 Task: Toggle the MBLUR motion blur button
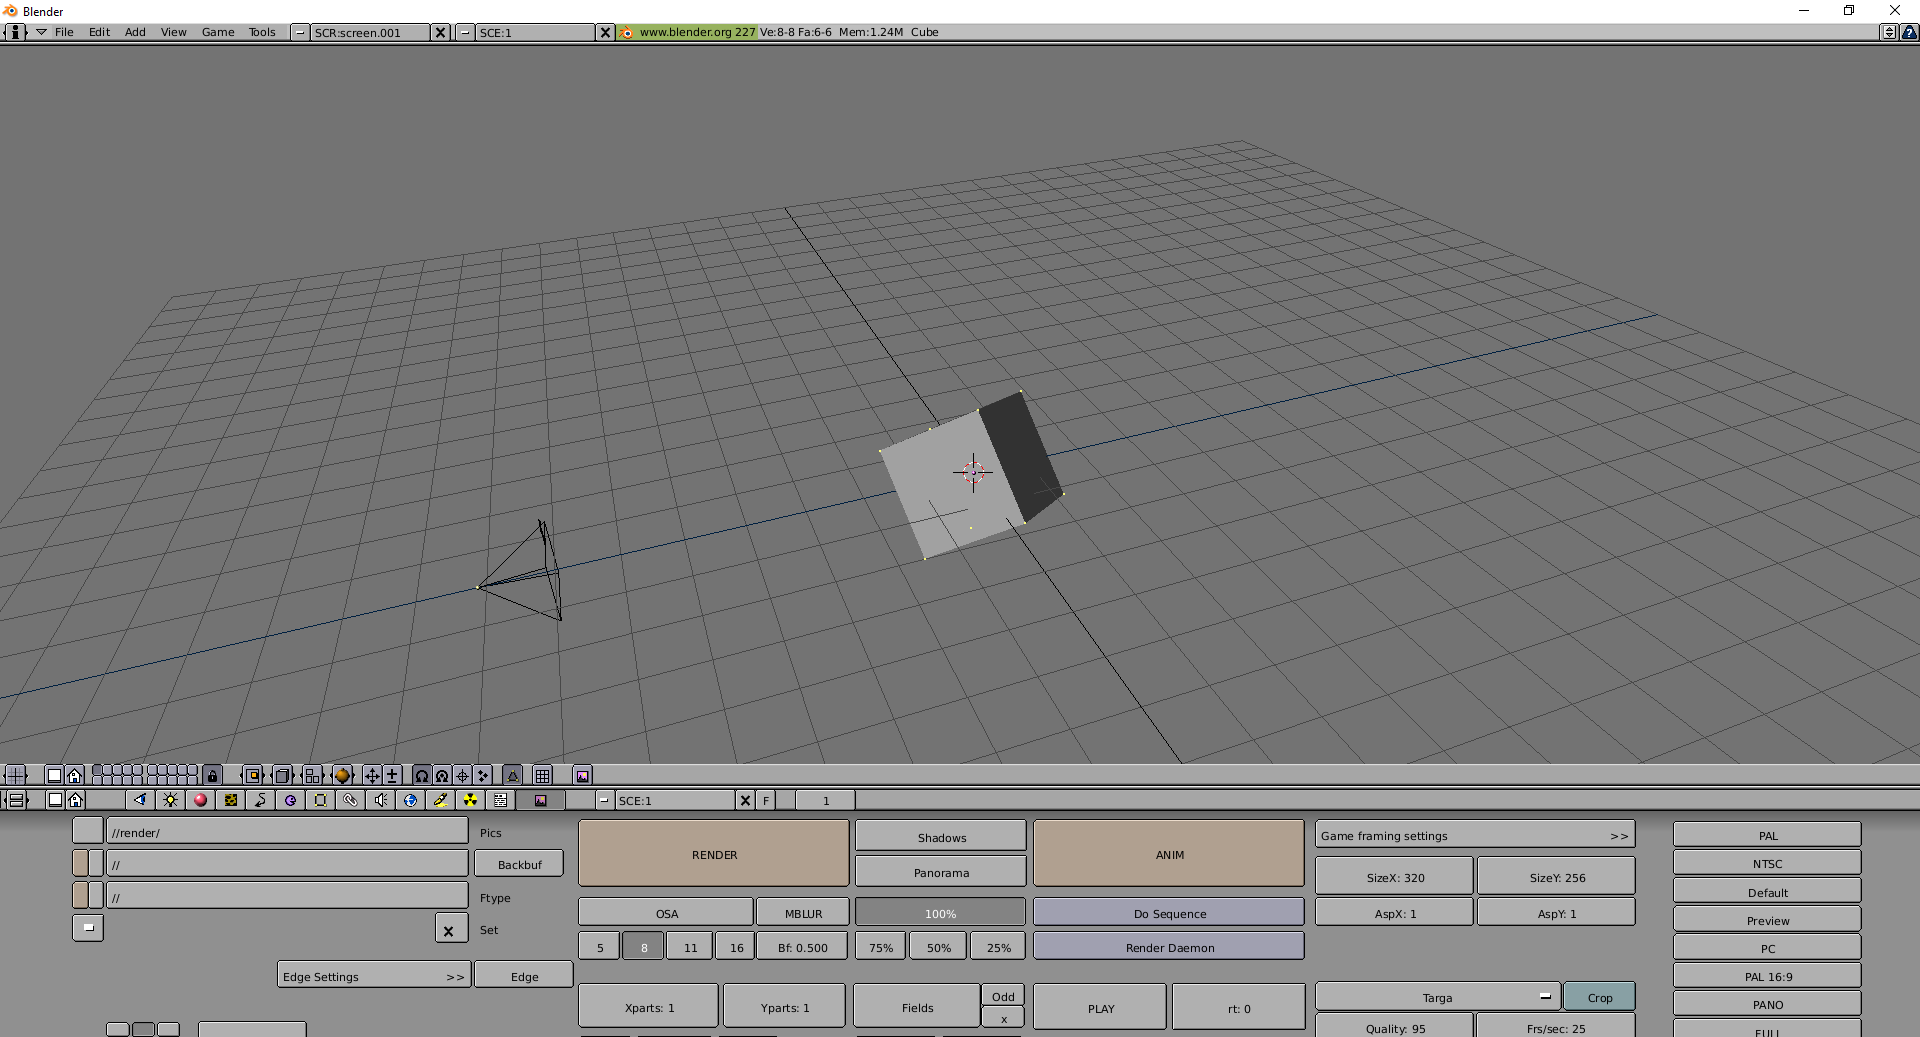[803, 913]
